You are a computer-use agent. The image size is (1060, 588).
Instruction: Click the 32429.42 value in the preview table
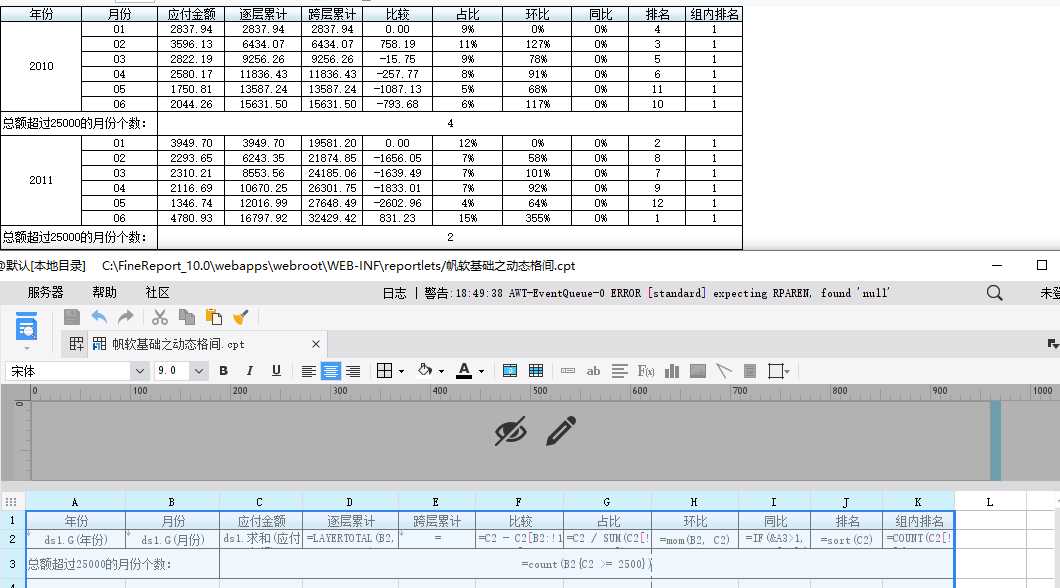pos(332,218)
